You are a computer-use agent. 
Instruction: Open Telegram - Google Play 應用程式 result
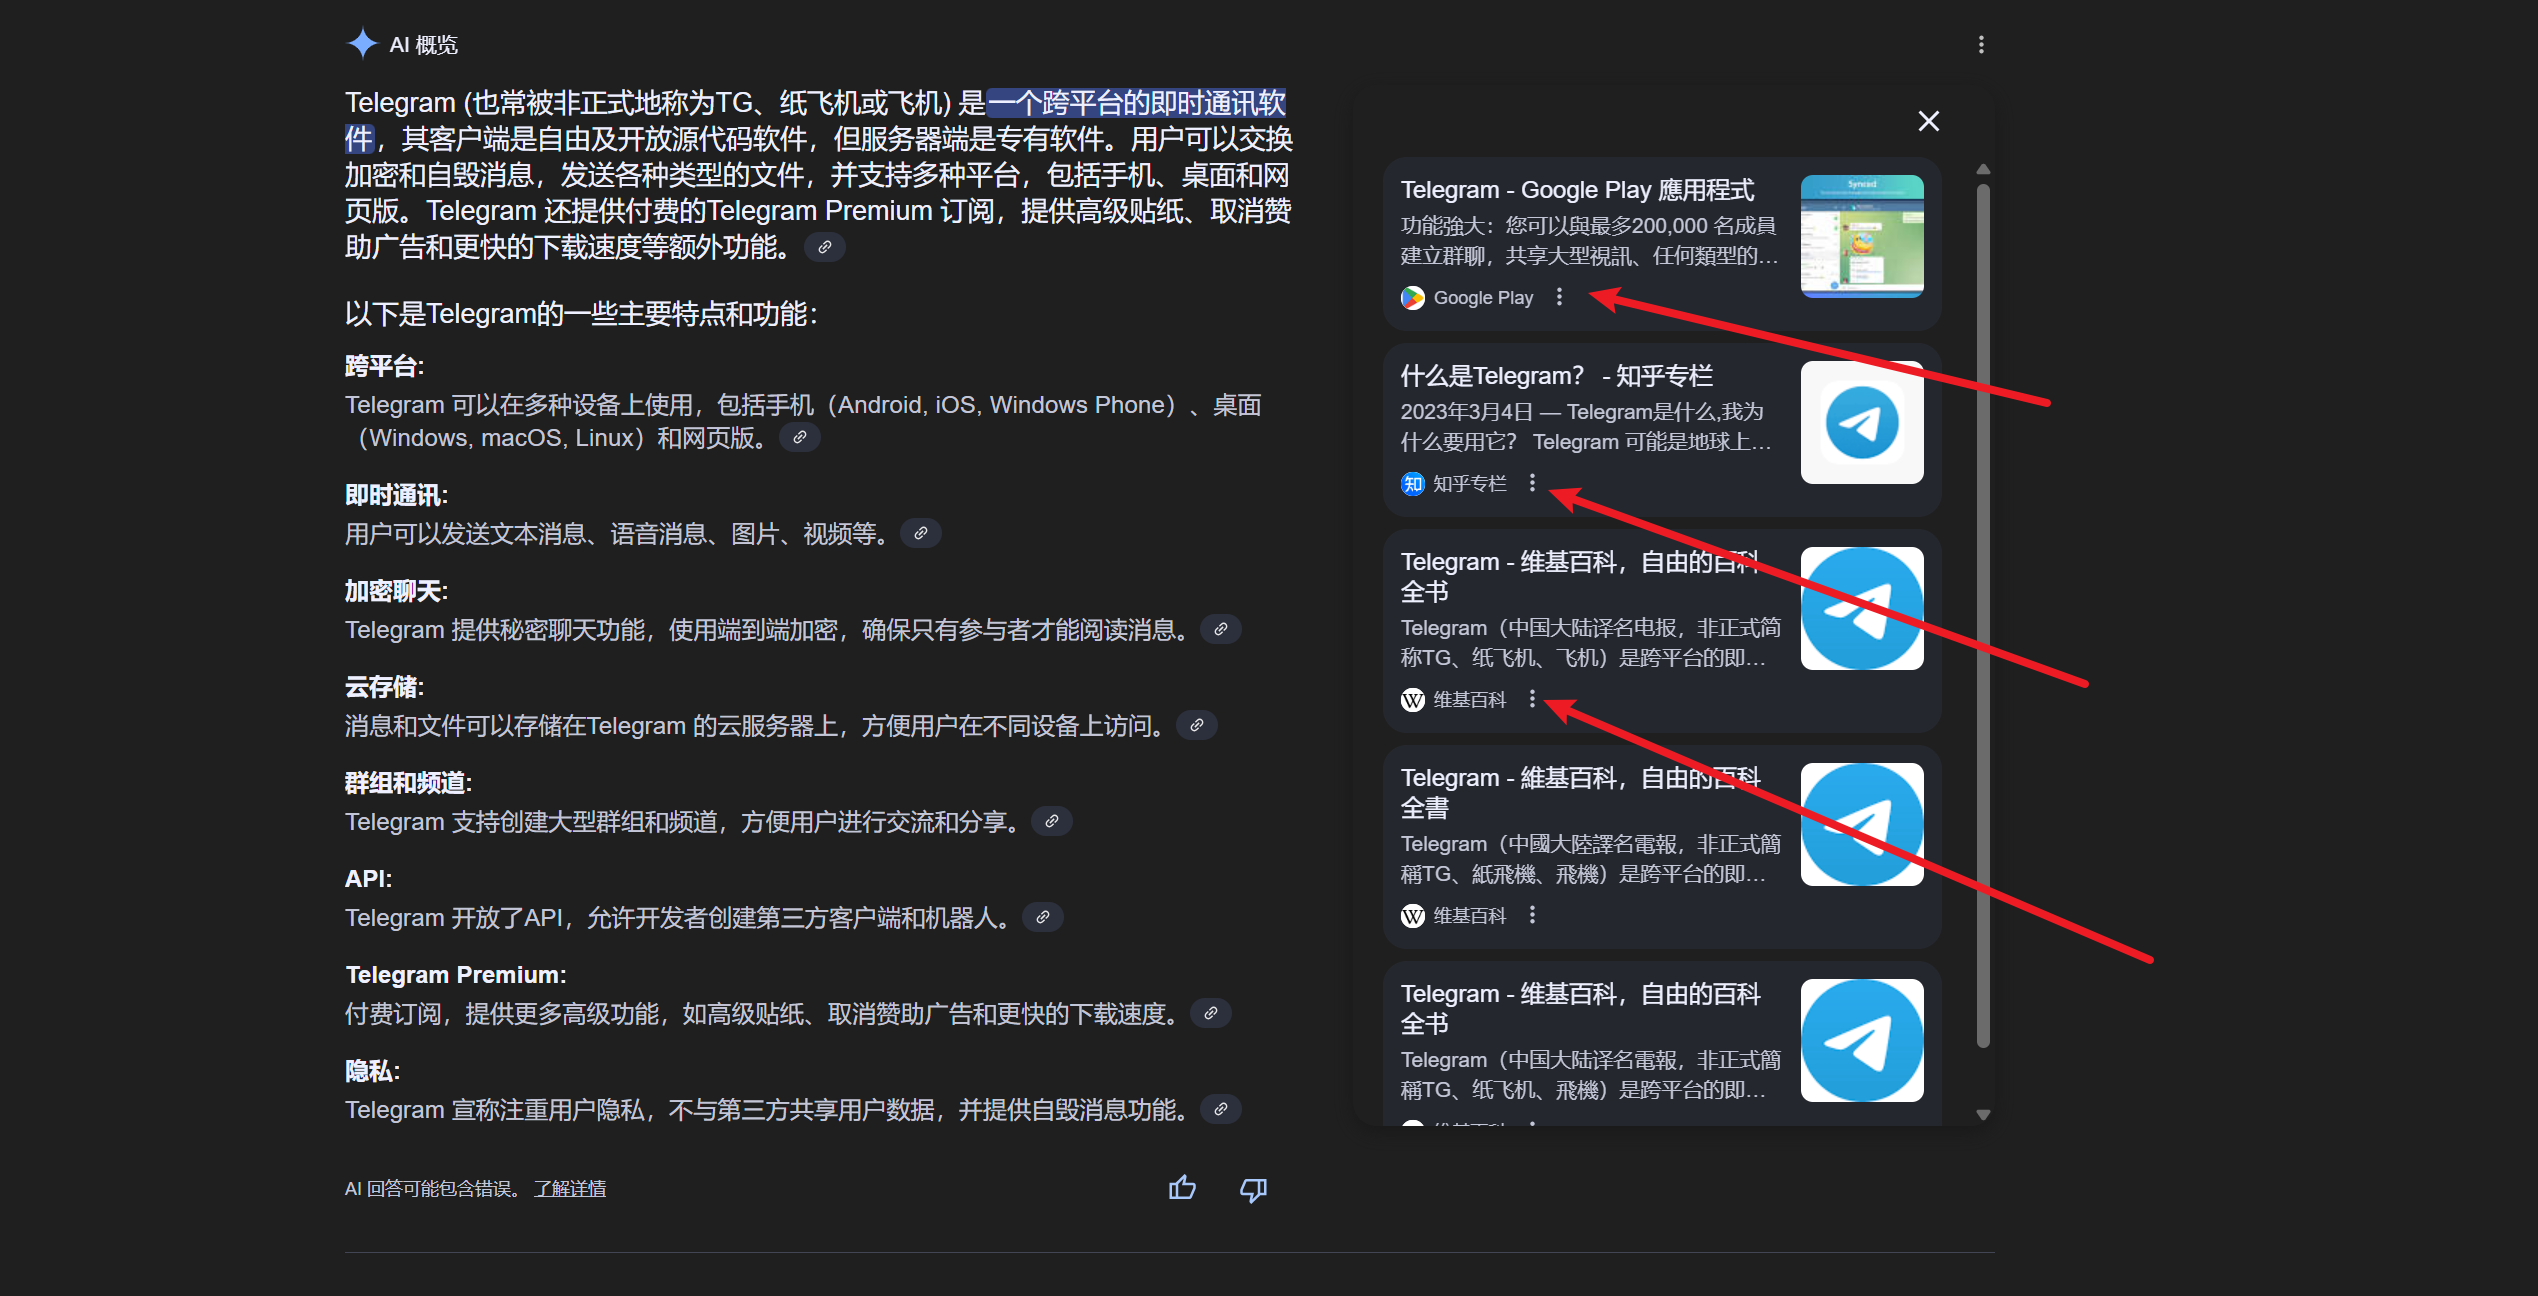[x=1577, y=190]
